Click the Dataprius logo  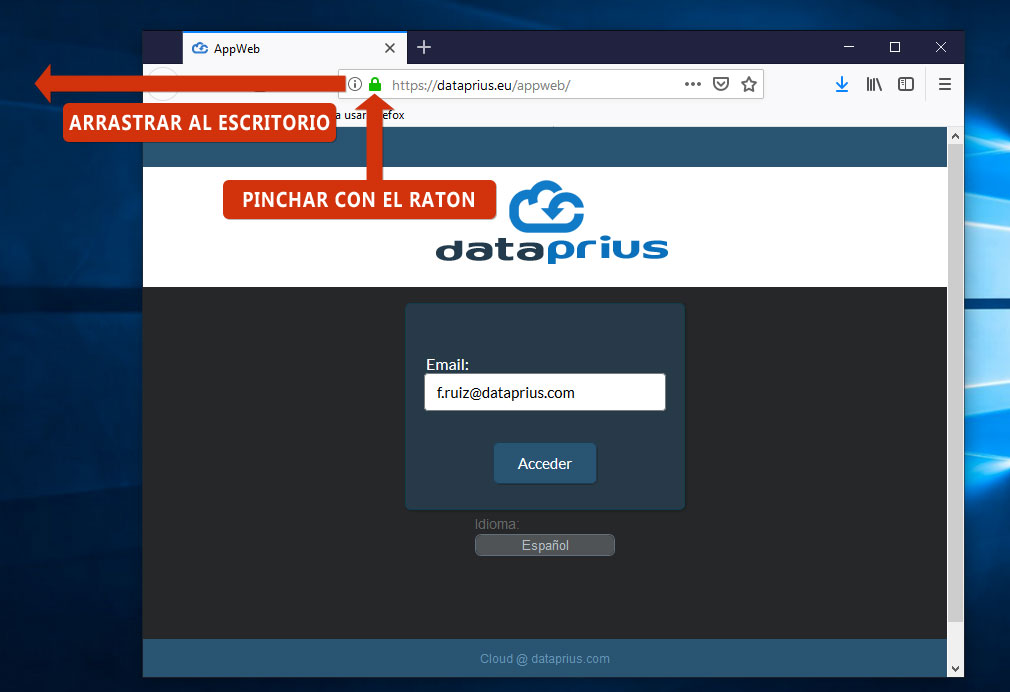point(551,222)
